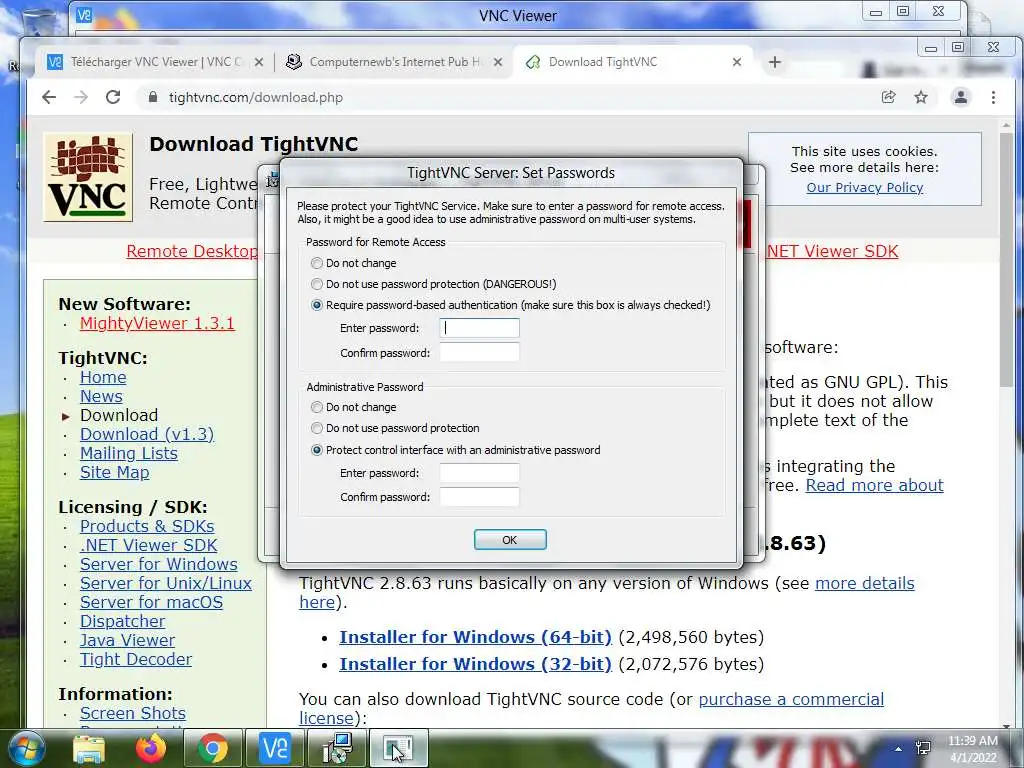This screenshot has width=1024, height=768.
Task: Show hidden system tray icons
Action: tap(899, 749)
